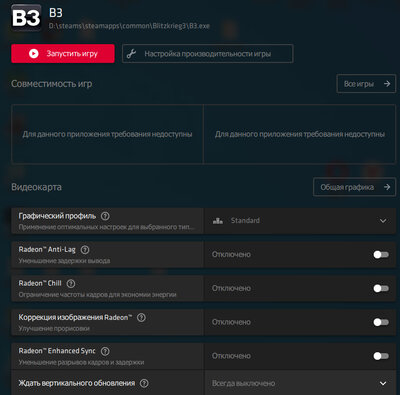Viewport: 400px width, 395px height.
Task: Show help for Ждать вертикального обновления
Action: point(144,383)
